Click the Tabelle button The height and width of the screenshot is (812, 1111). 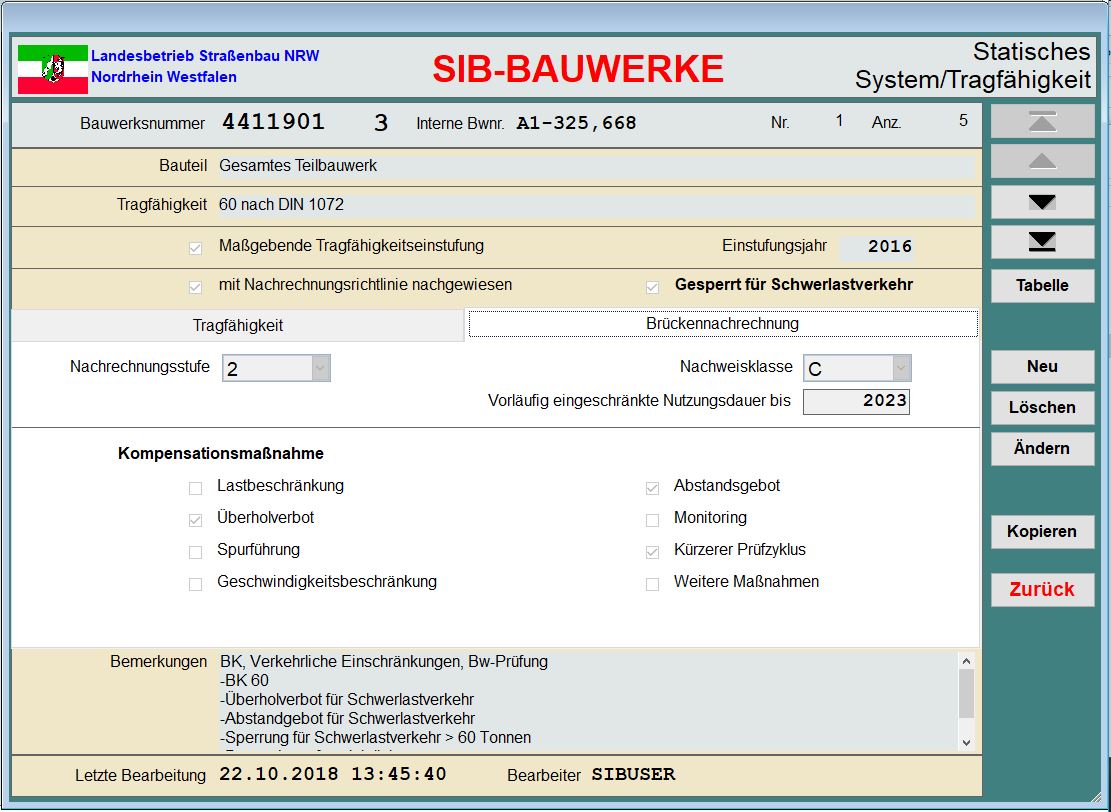tap(1042, 286)
